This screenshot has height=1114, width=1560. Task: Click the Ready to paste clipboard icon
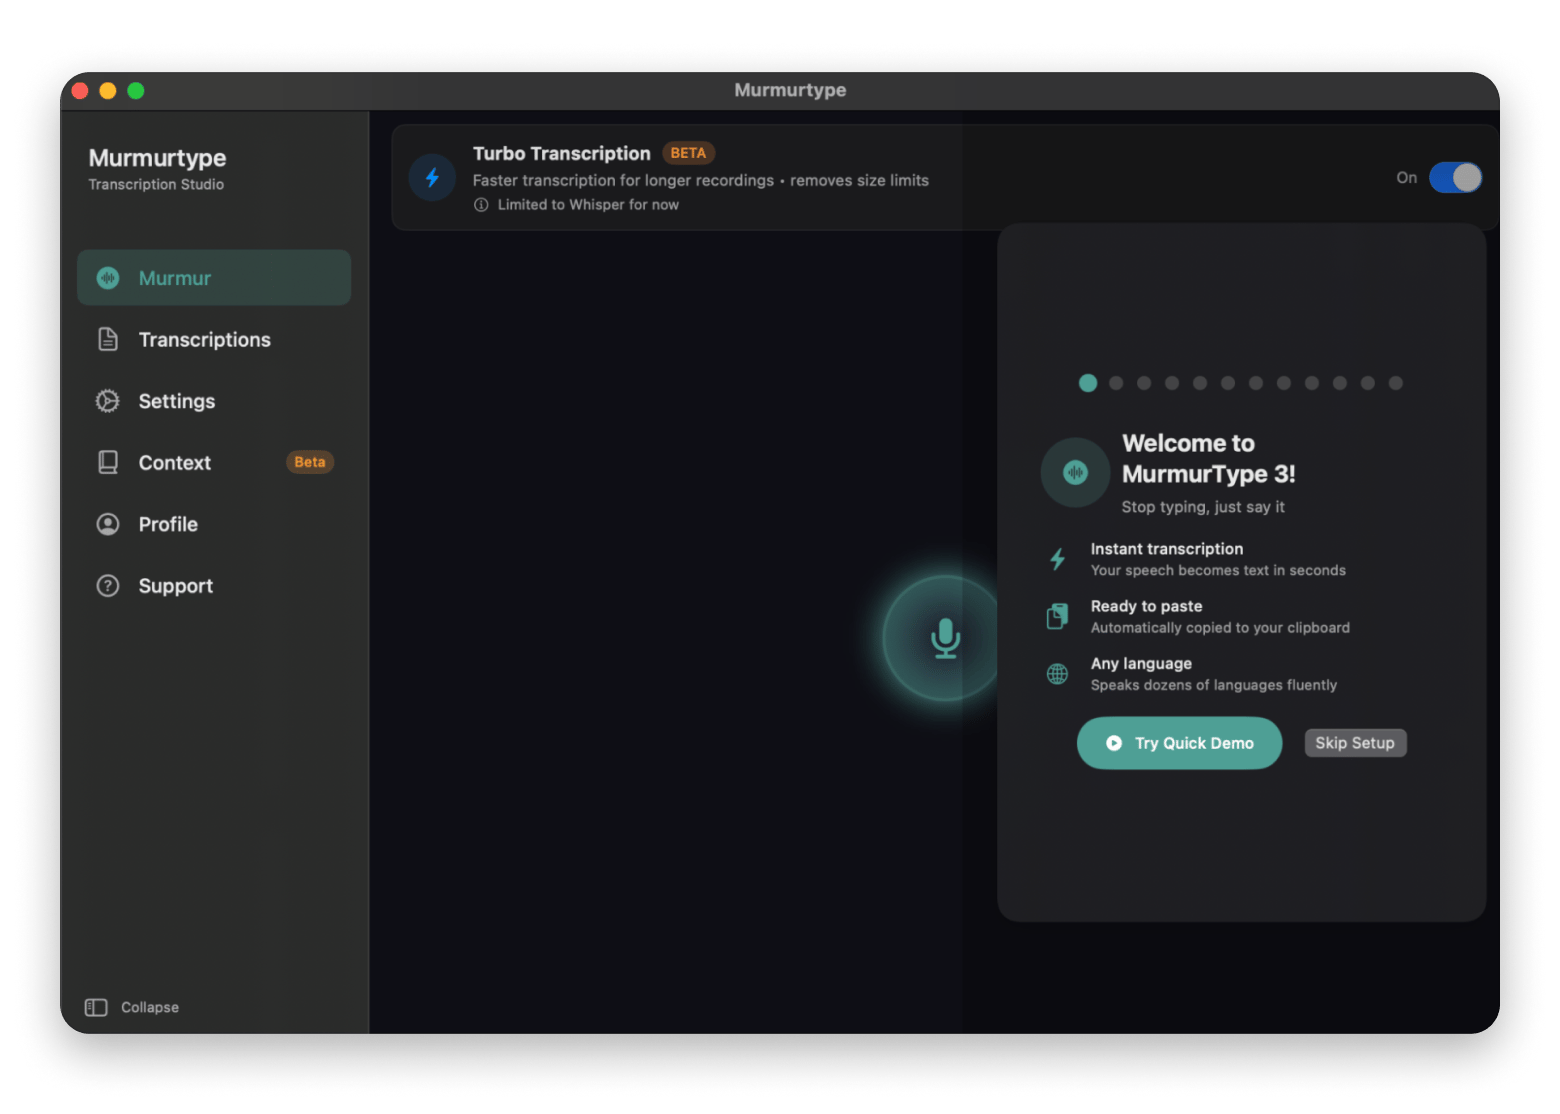[x=1057, y=617]
